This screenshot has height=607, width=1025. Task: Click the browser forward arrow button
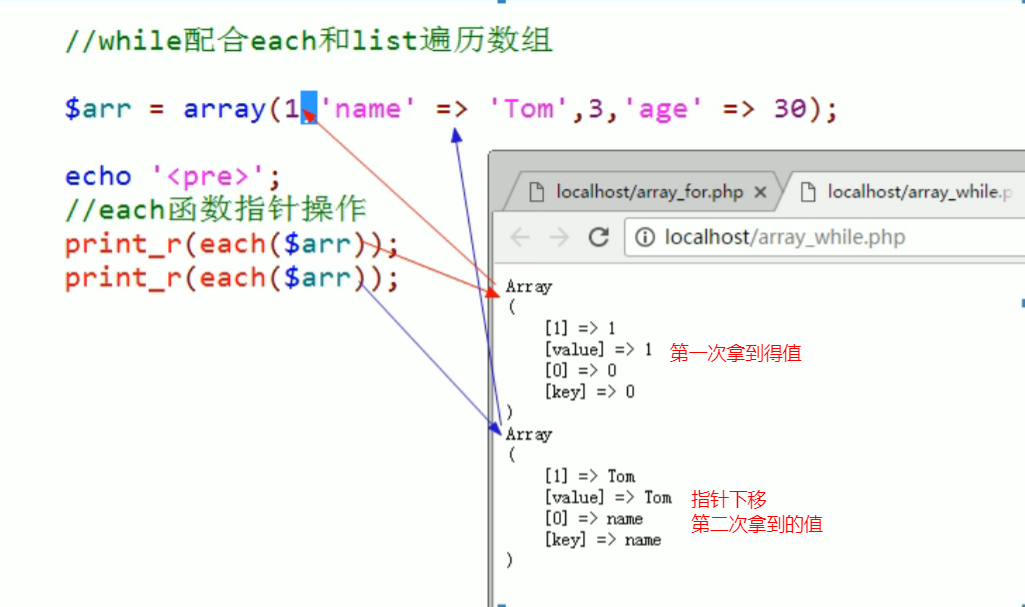pyautogui.click(x=559, y=237)
